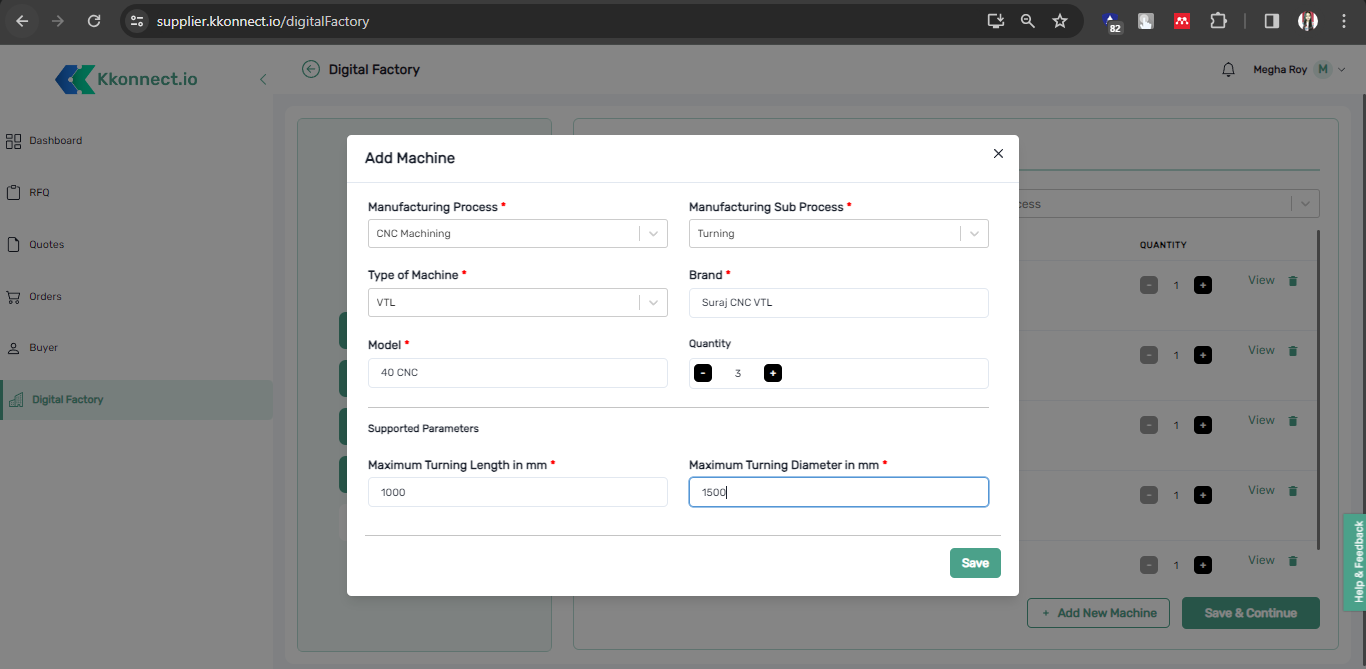The width and height of the screenshot is (1366, 669).
Task: Click the notification bell icon
Action: 1228,70
